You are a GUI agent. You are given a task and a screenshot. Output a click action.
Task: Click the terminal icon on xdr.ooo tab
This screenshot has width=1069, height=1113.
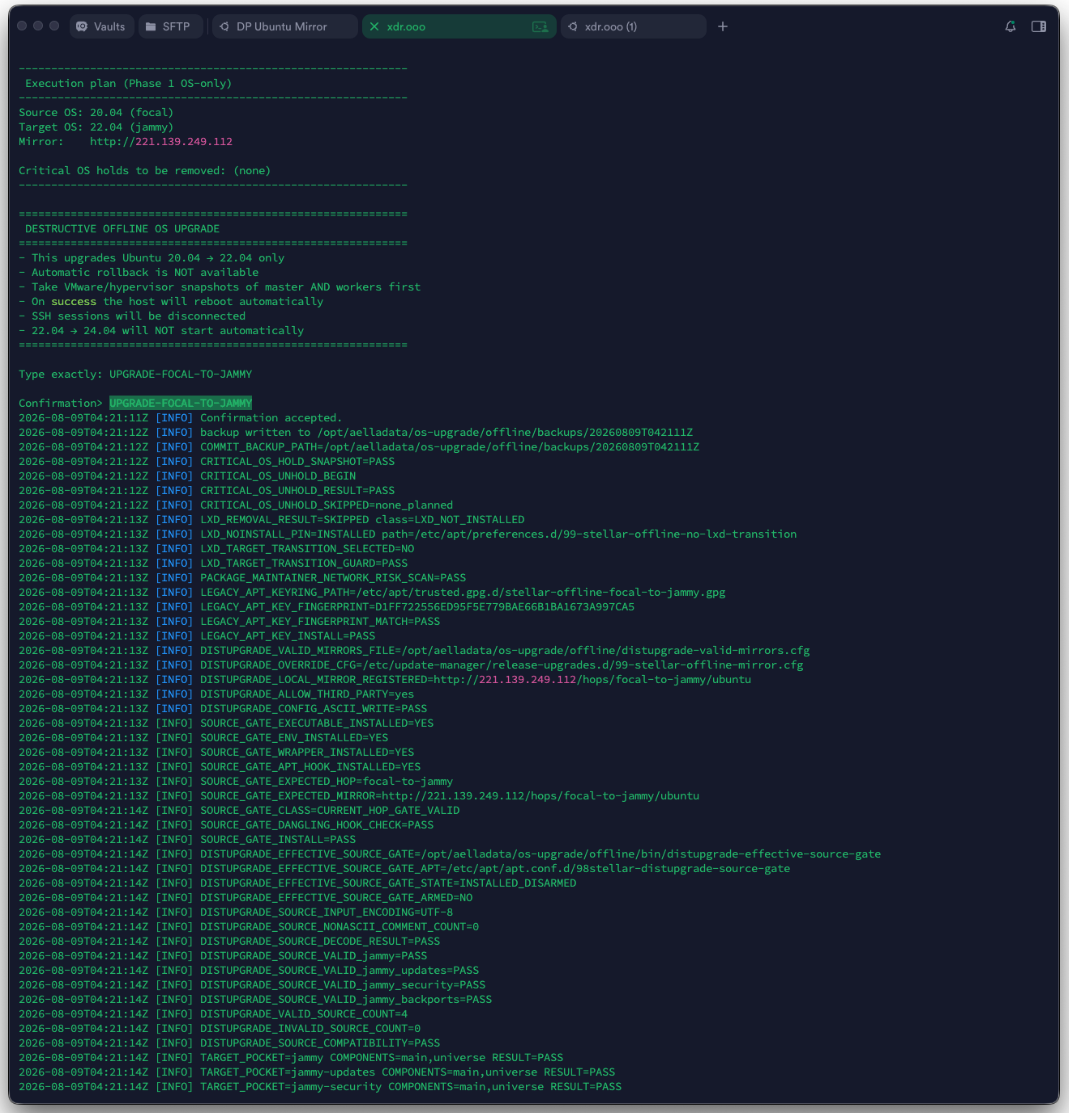pyautogui.click(x=540, y=26)
